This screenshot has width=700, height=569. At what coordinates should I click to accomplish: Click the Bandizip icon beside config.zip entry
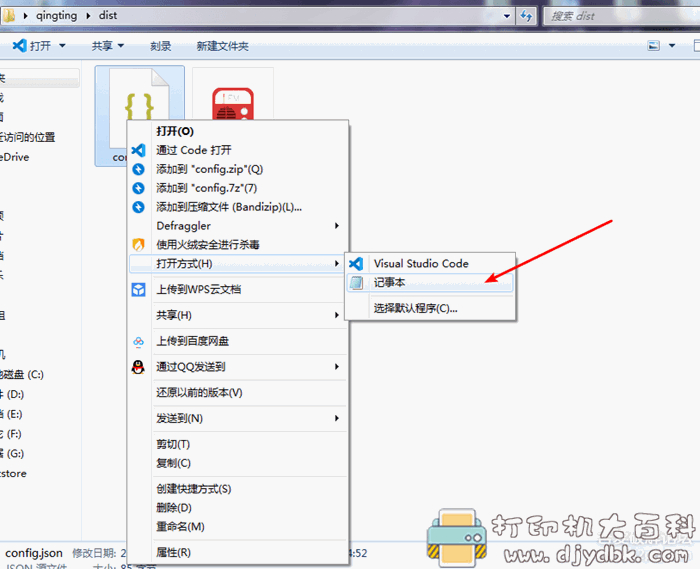138,169
